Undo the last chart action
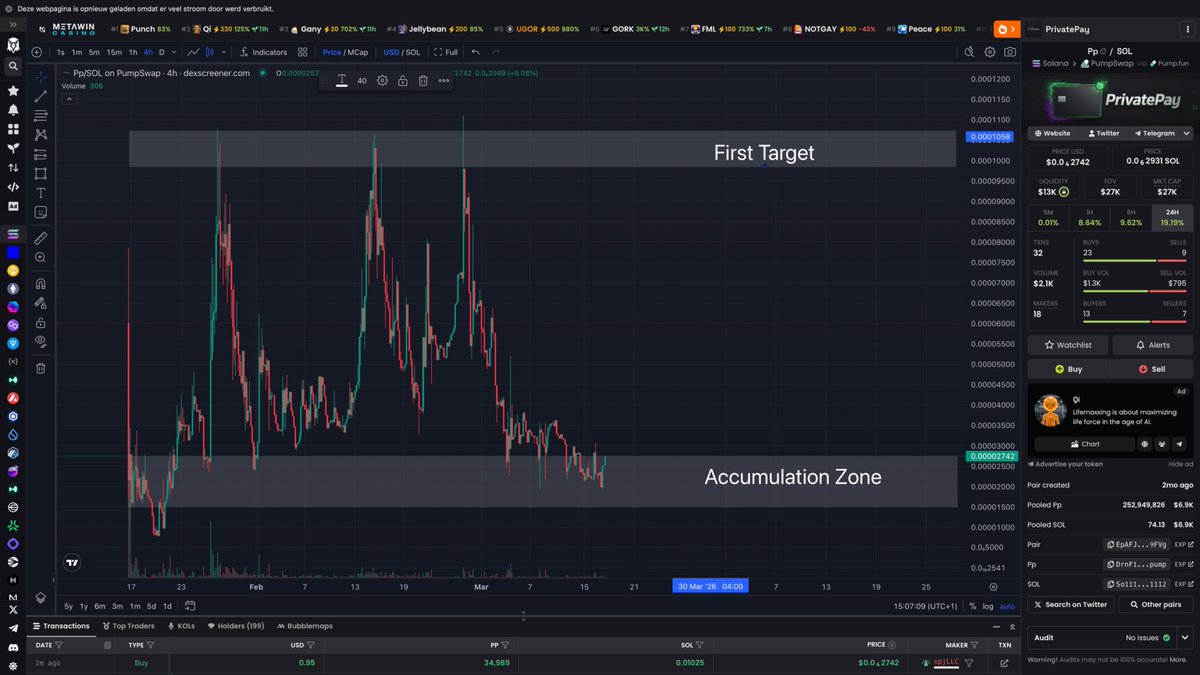1200x675 pixels. tap(476, 52)
